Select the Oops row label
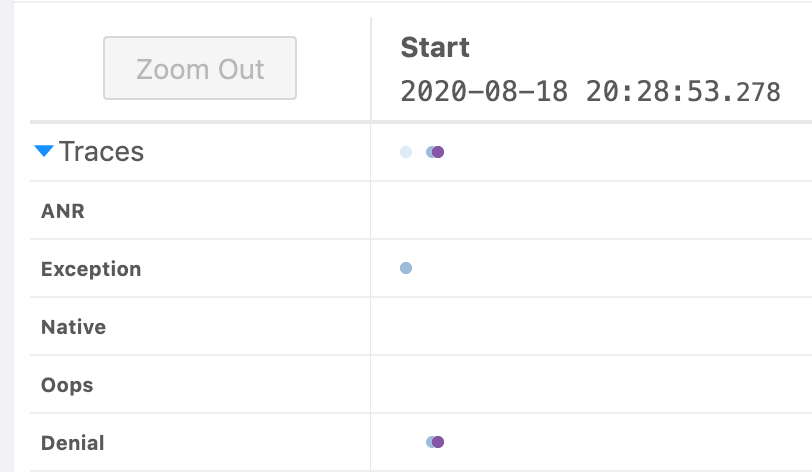Screen dimensions: 812x472 point(67,385)
